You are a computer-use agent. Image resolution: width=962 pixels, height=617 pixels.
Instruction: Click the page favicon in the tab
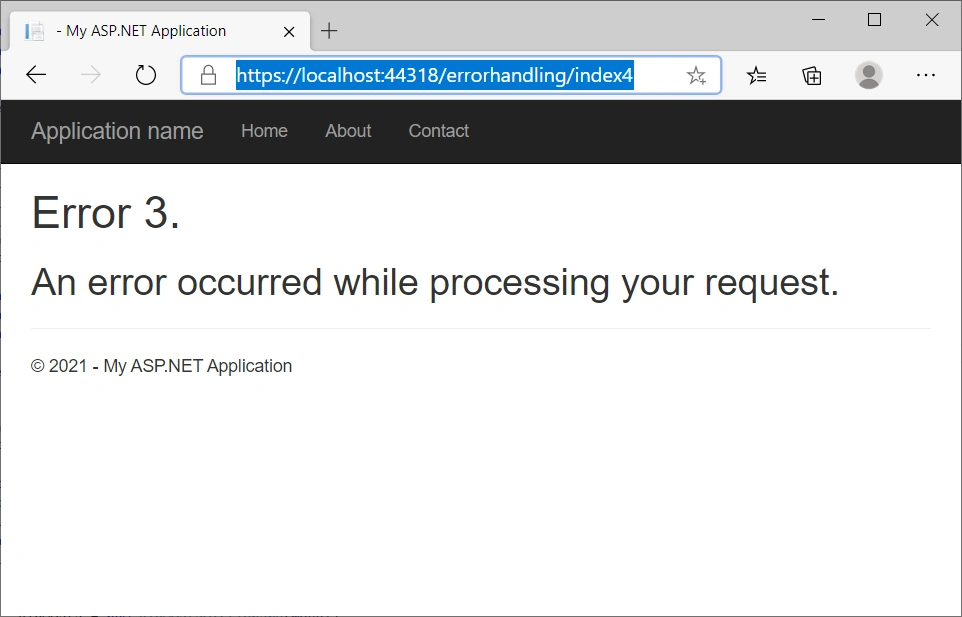click(x=34, y=31)
